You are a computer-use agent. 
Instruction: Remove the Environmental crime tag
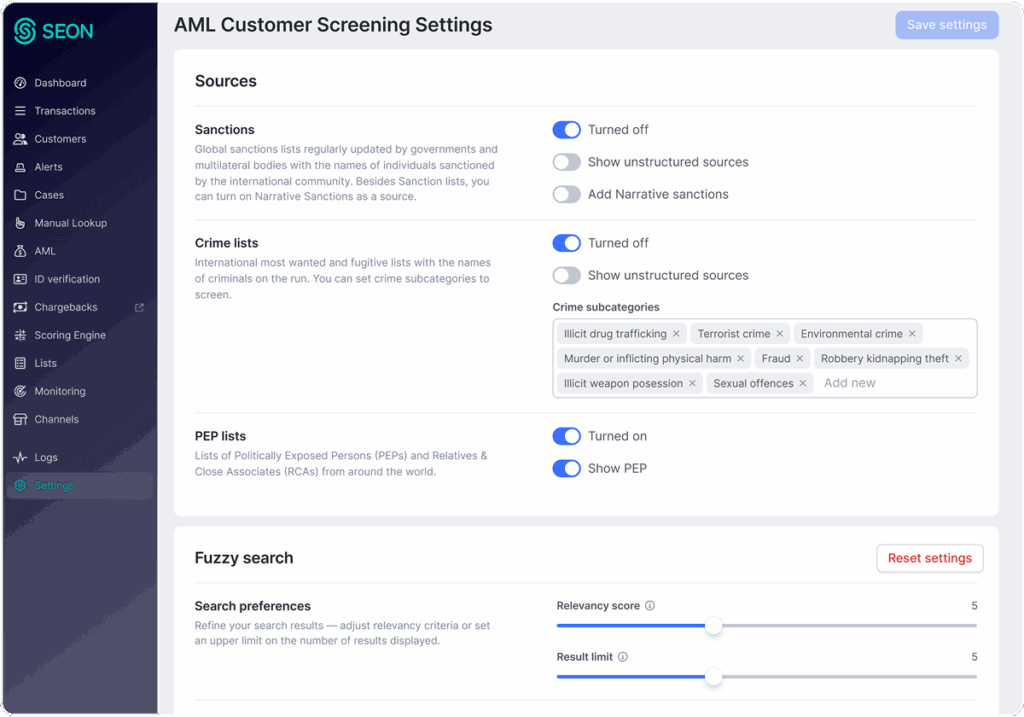tap(912, 334)
